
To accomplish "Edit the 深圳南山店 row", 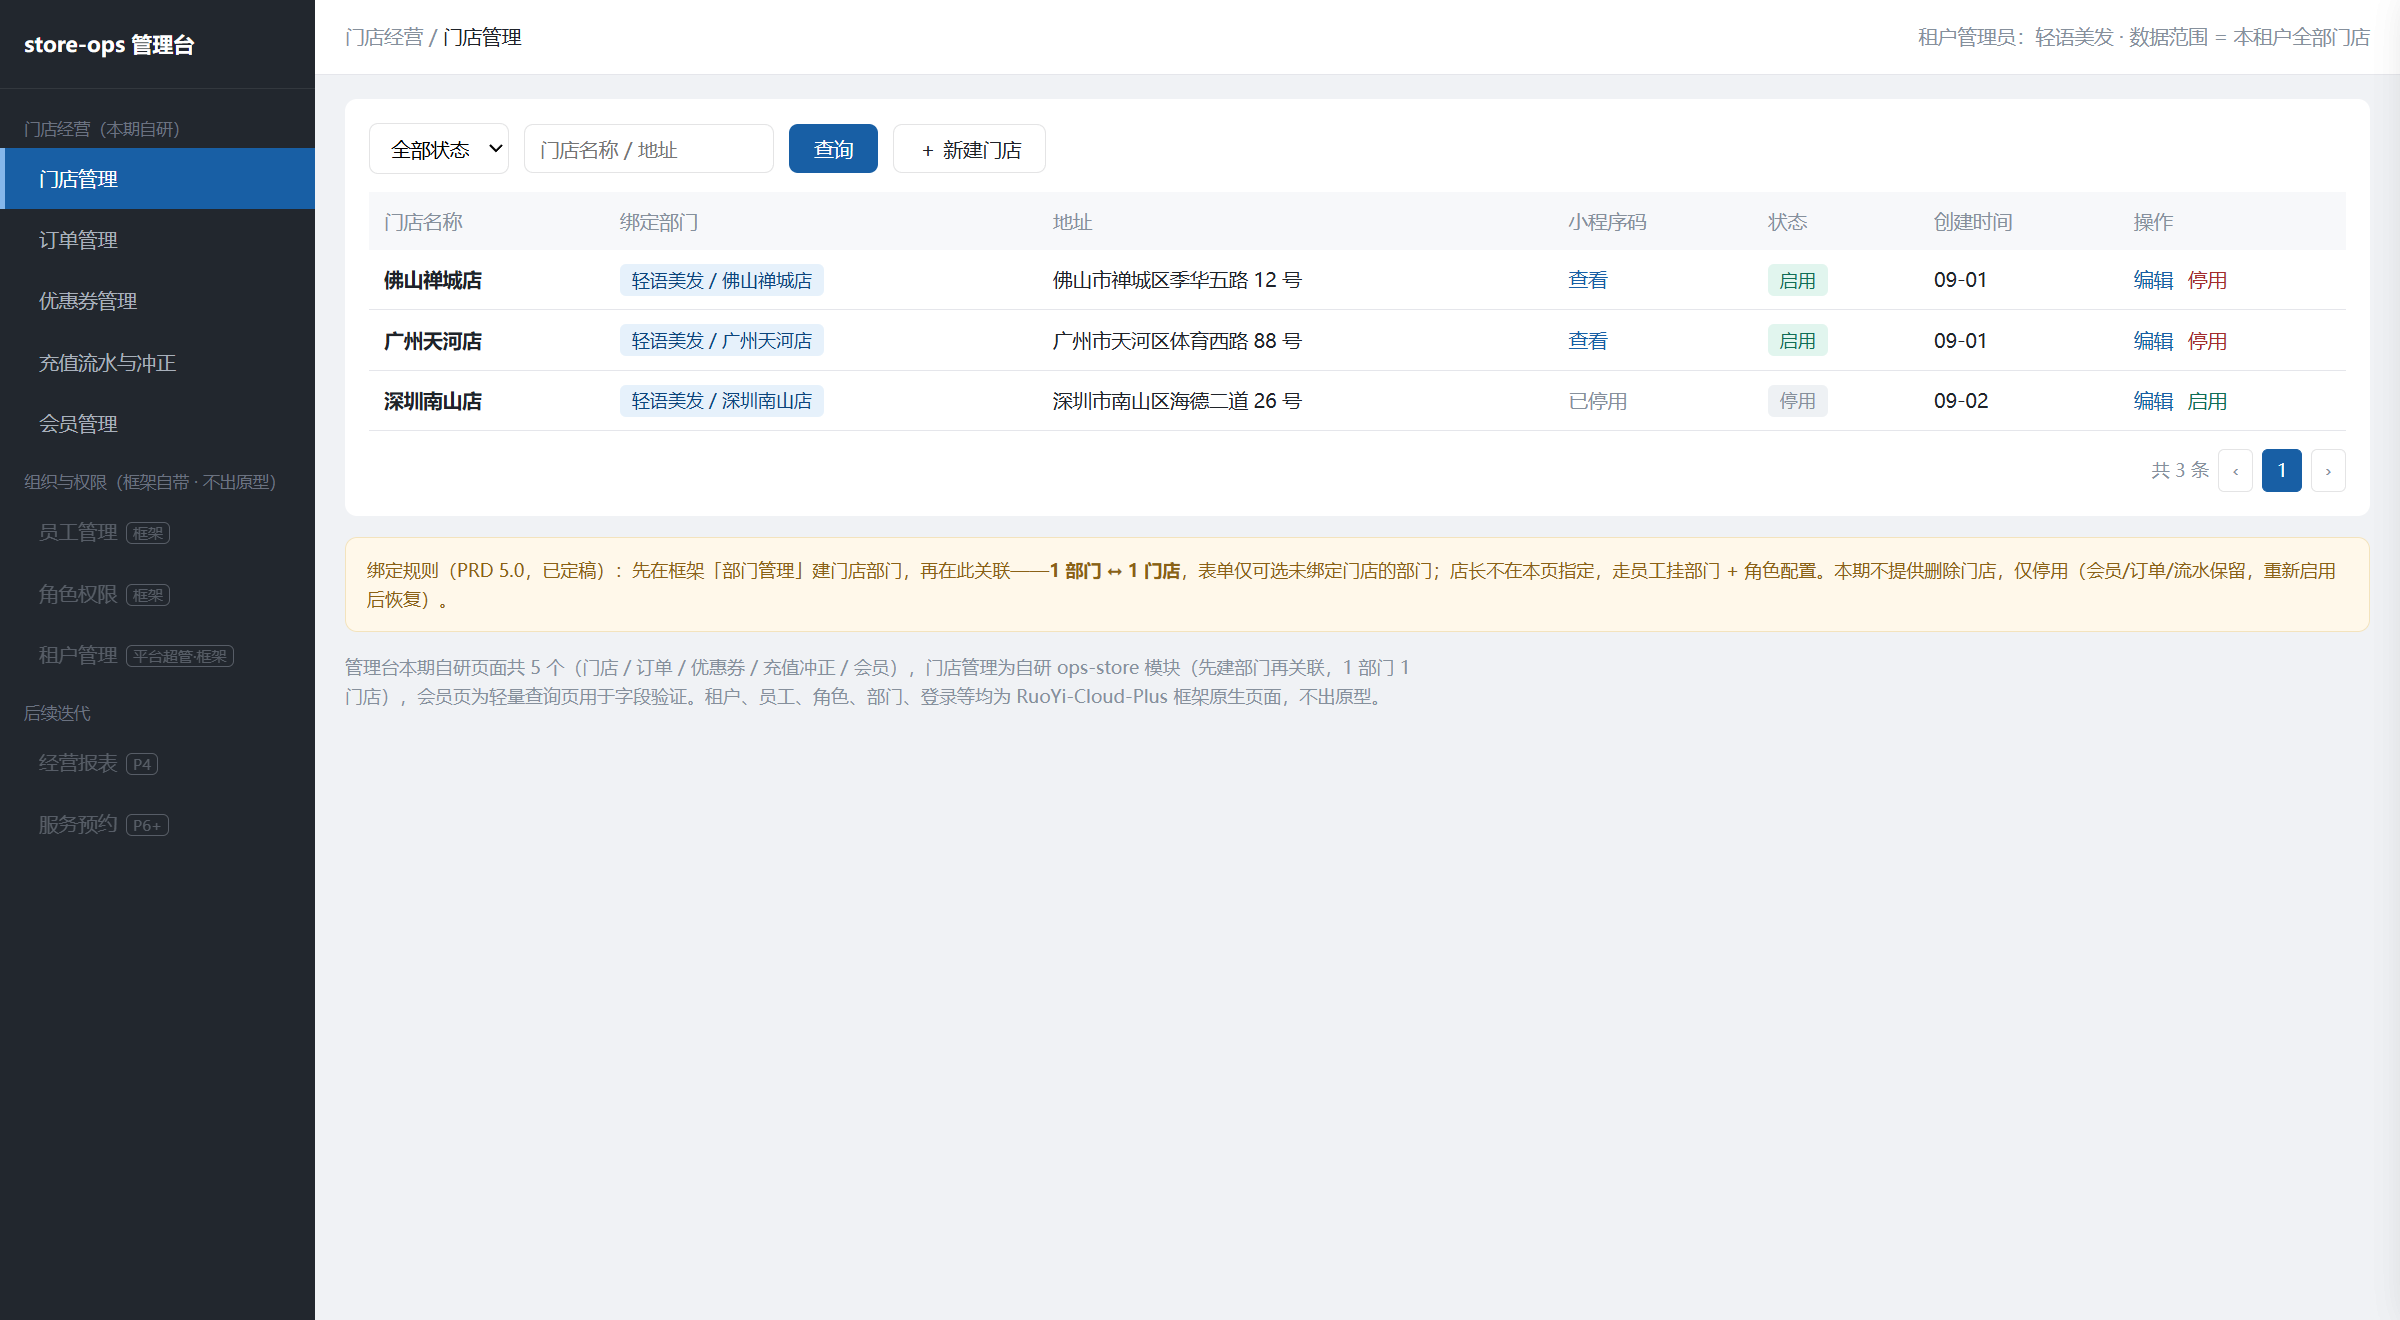I will (x=2153, y=401).
